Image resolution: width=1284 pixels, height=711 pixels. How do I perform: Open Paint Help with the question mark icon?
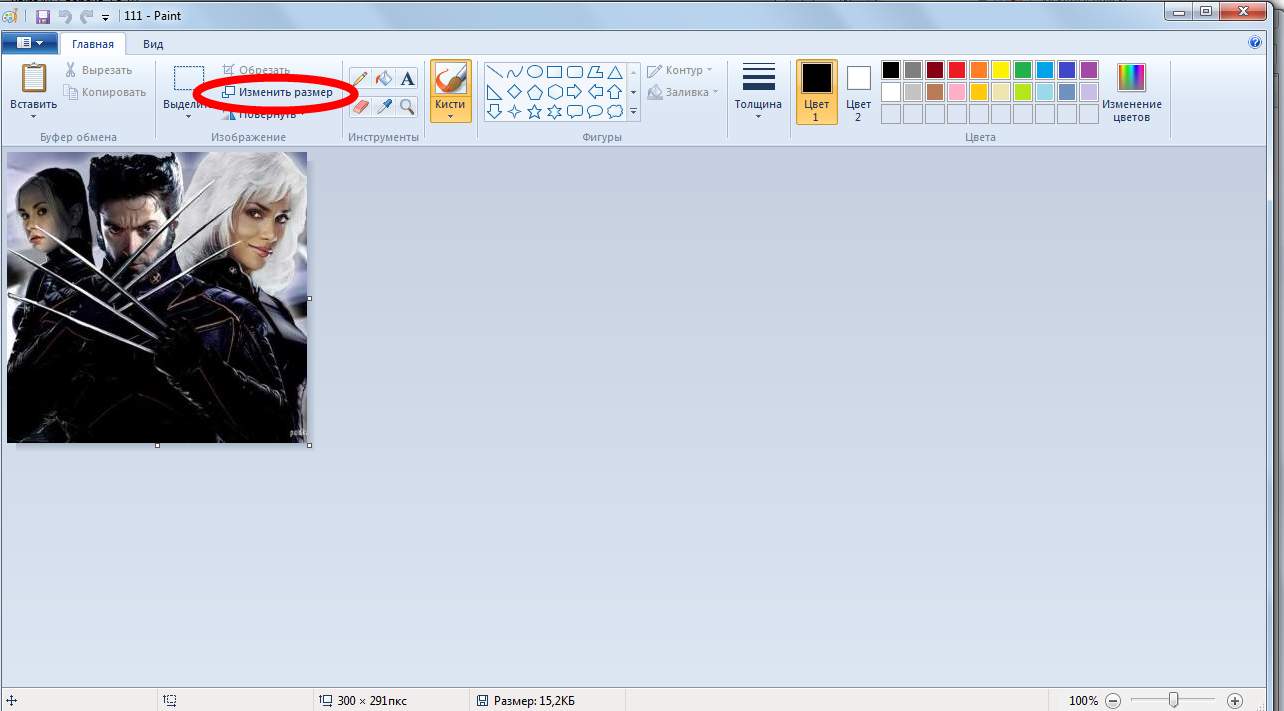tap(1255, 43)
